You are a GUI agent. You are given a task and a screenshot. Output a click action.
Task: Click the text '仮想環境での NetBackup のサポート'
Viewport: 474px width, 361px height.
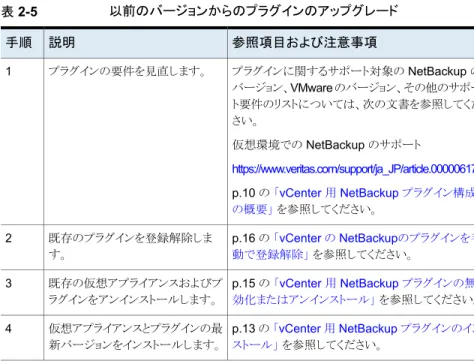pos(326,145)
